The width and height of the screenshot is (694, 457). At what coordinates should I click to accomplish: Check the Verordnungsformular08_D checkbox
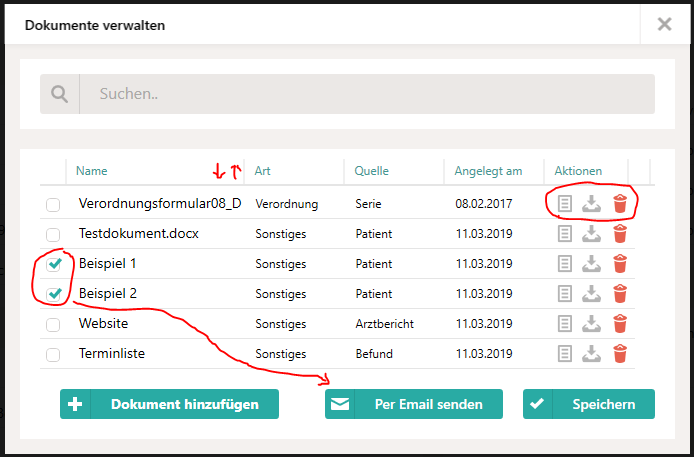coord(53,205)
